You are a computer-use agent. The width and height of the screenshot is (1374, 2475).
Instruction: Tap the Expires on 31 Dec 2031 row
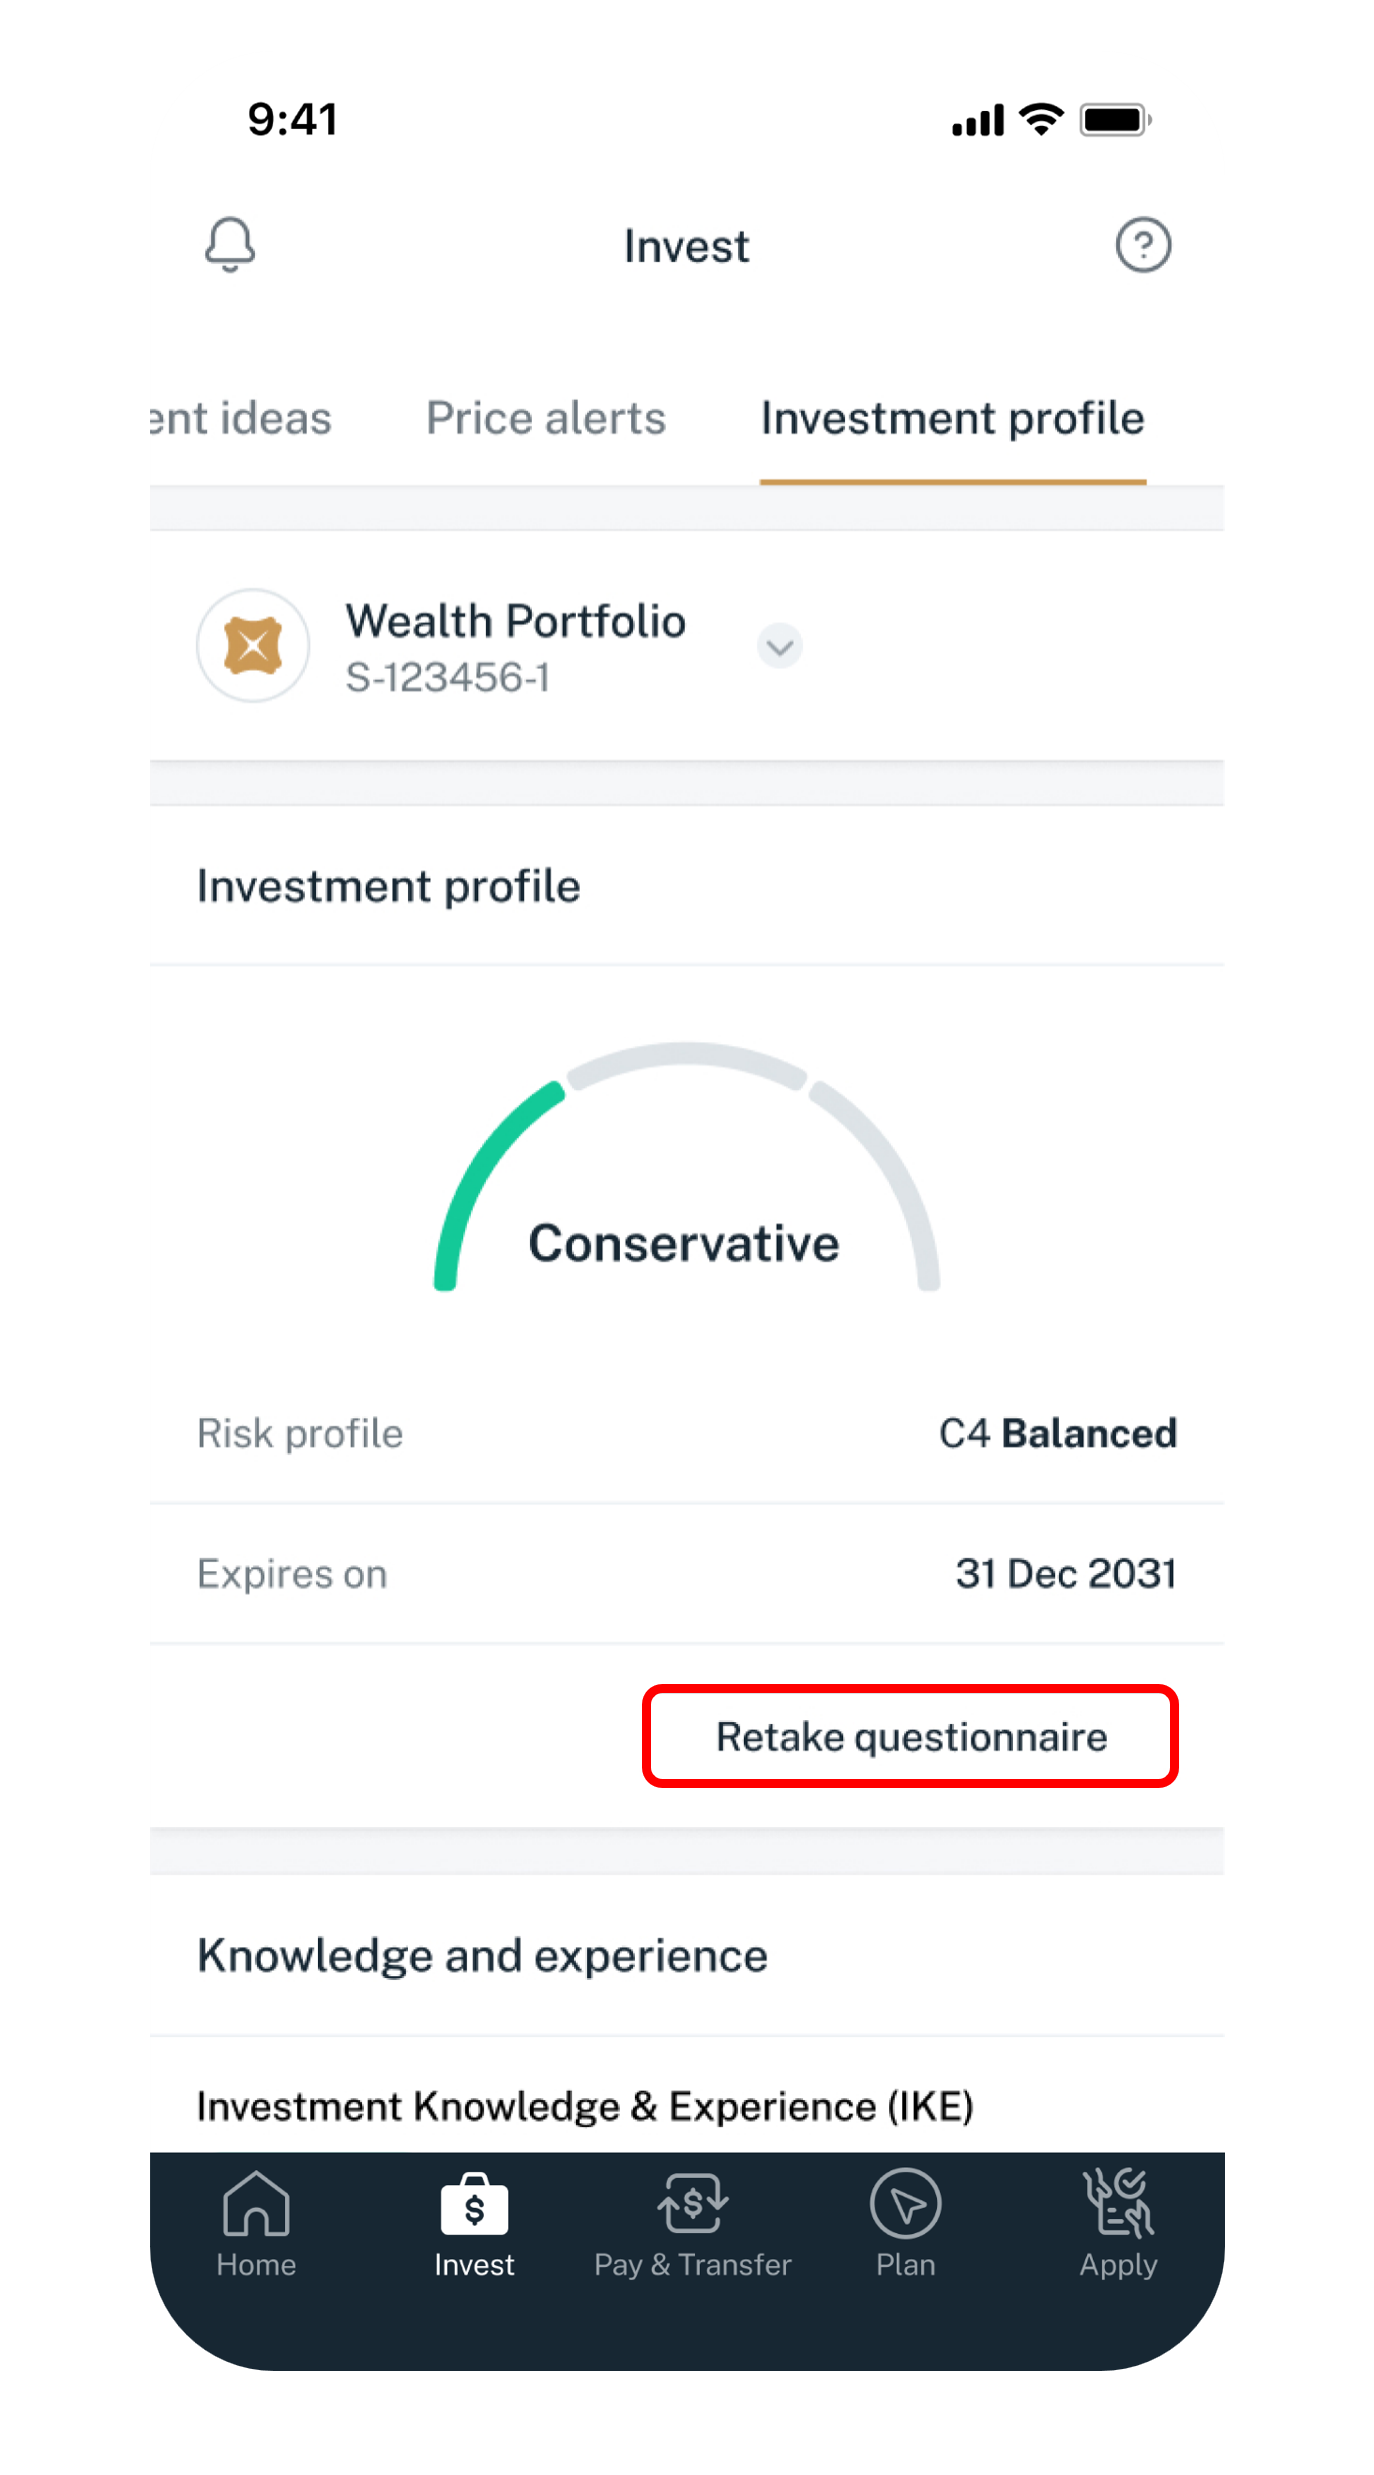coord(686,1574)
